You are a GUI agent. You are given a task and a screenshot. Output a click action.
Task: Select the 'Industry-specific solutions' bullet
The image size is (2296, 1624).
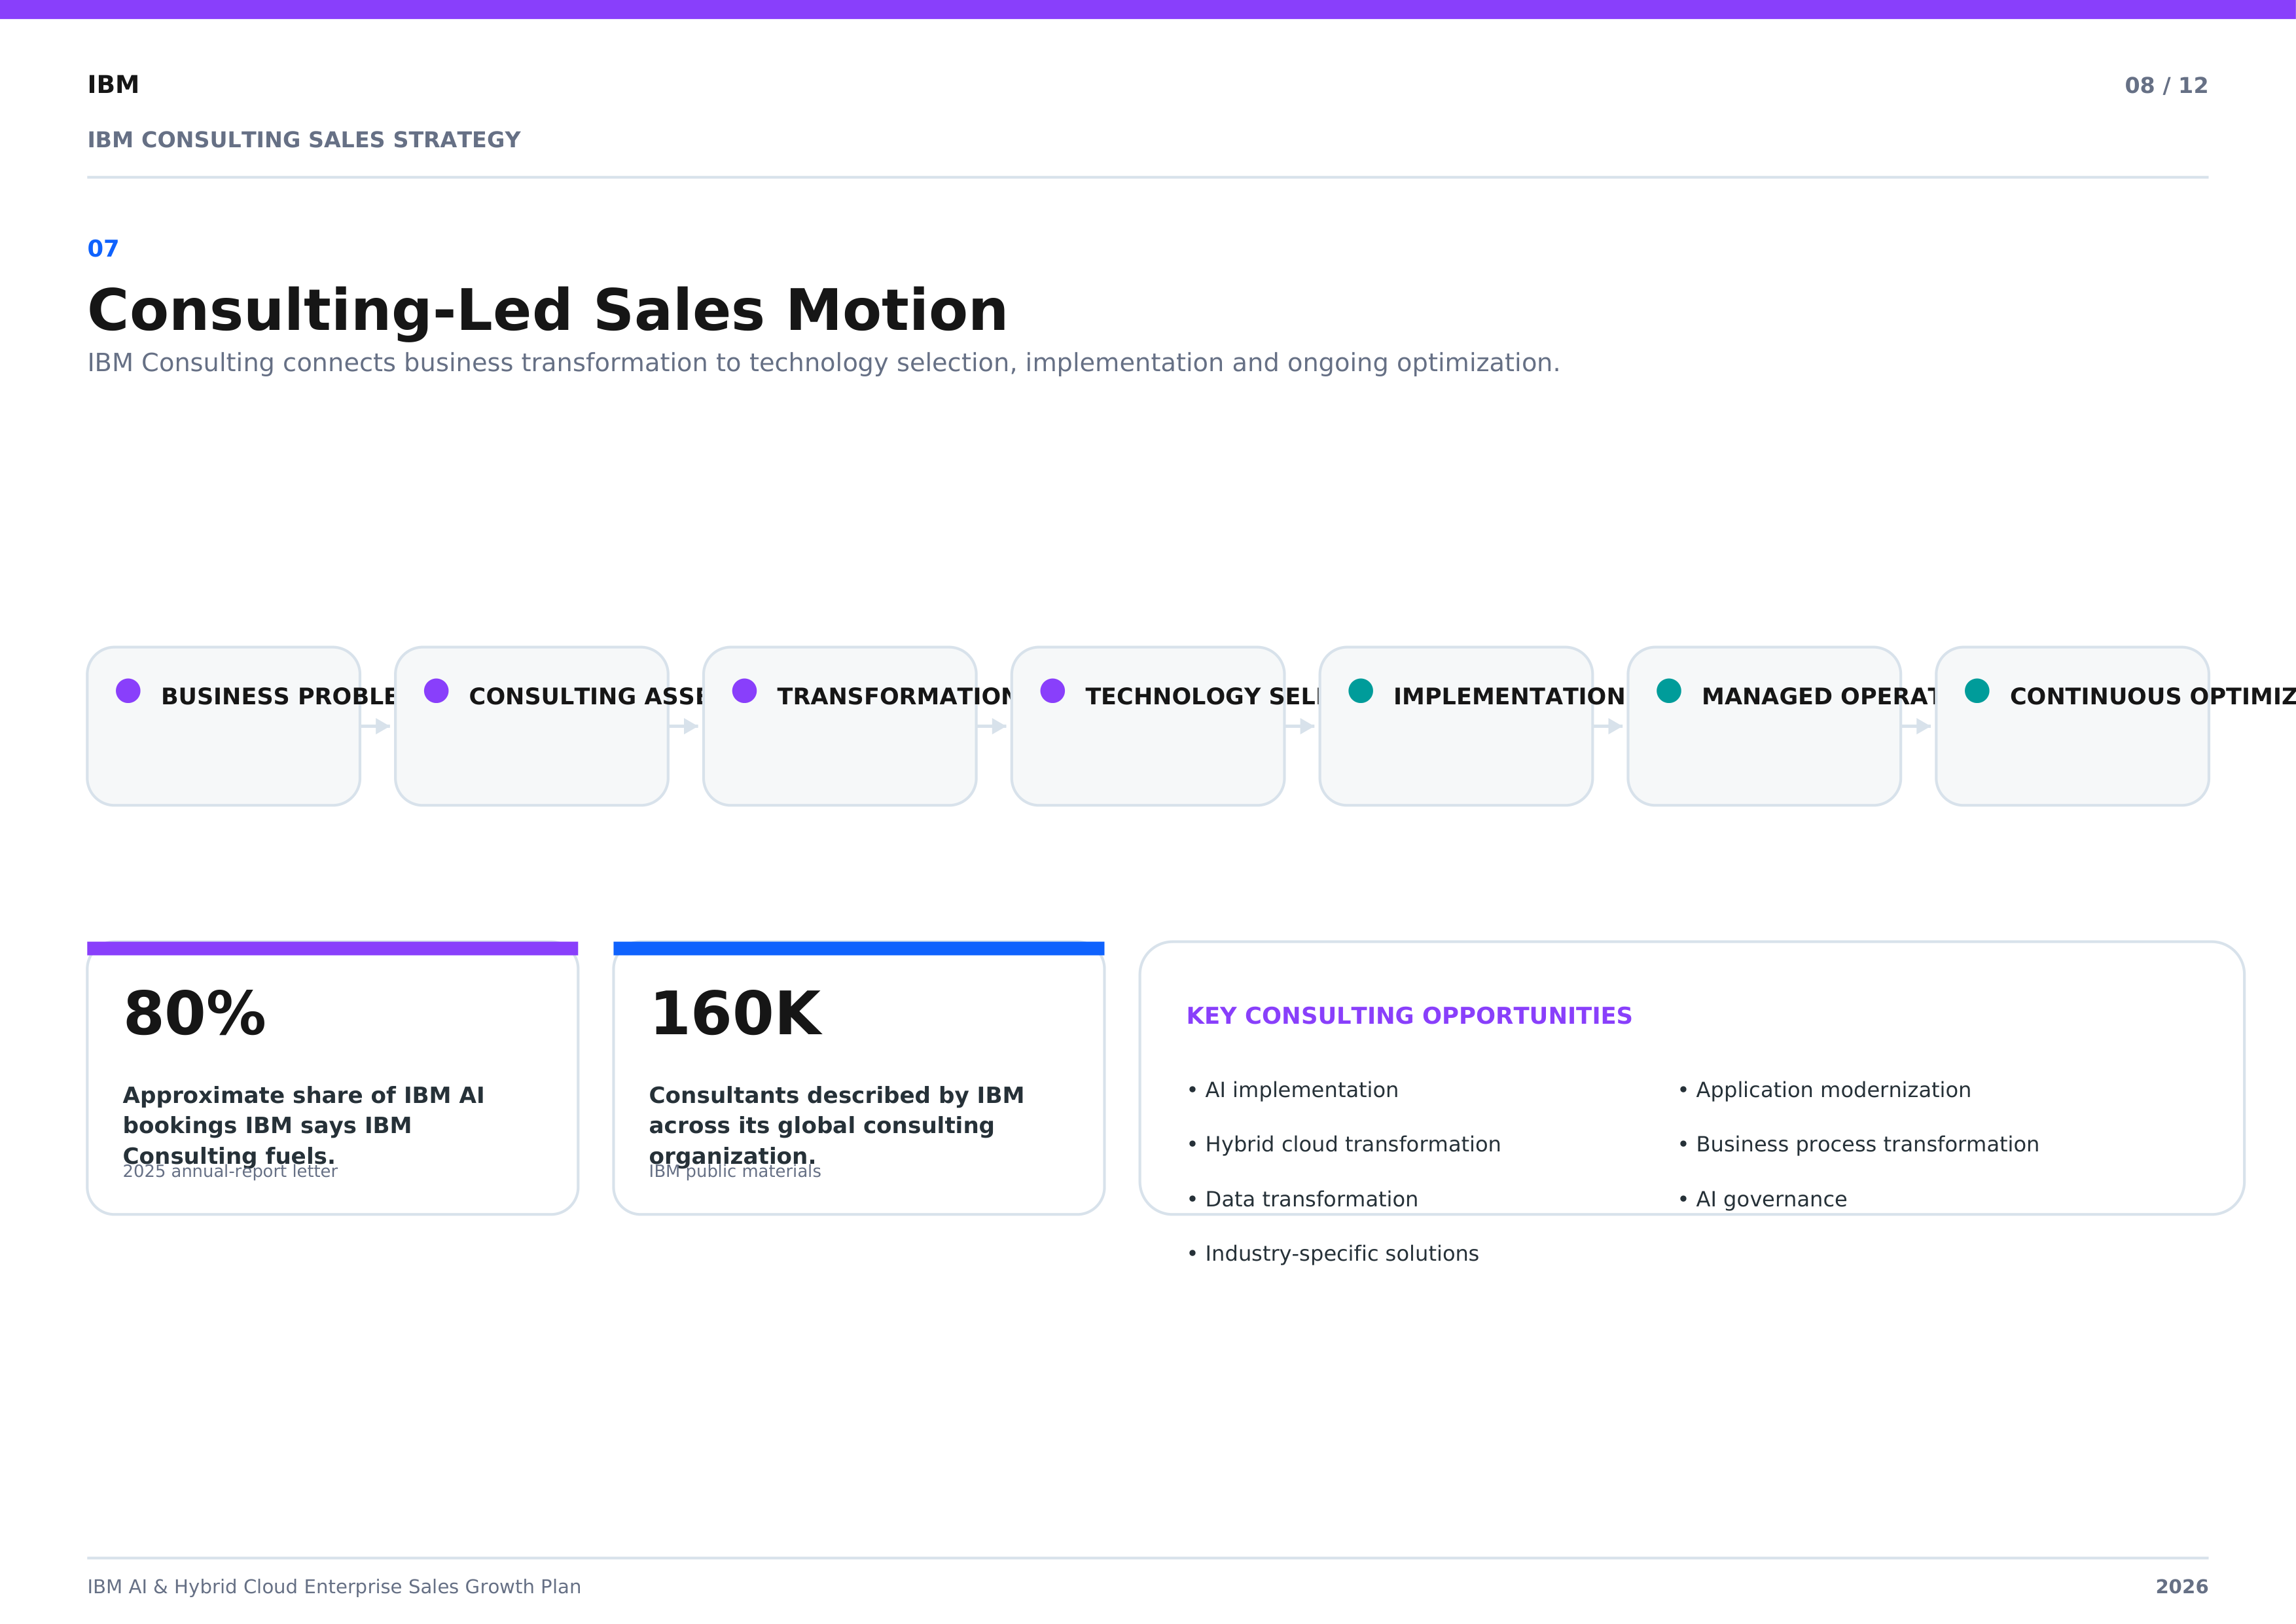pos(1332,1253)
